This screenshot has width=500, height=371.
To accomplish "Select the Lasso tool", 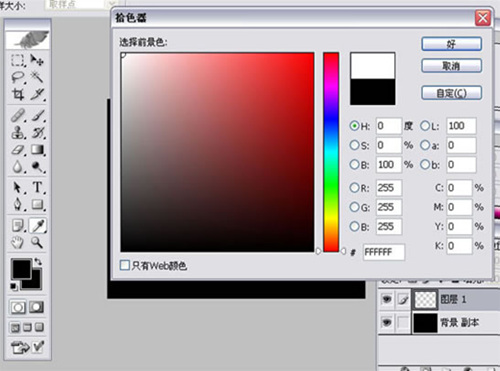I will tap(18, 77).
